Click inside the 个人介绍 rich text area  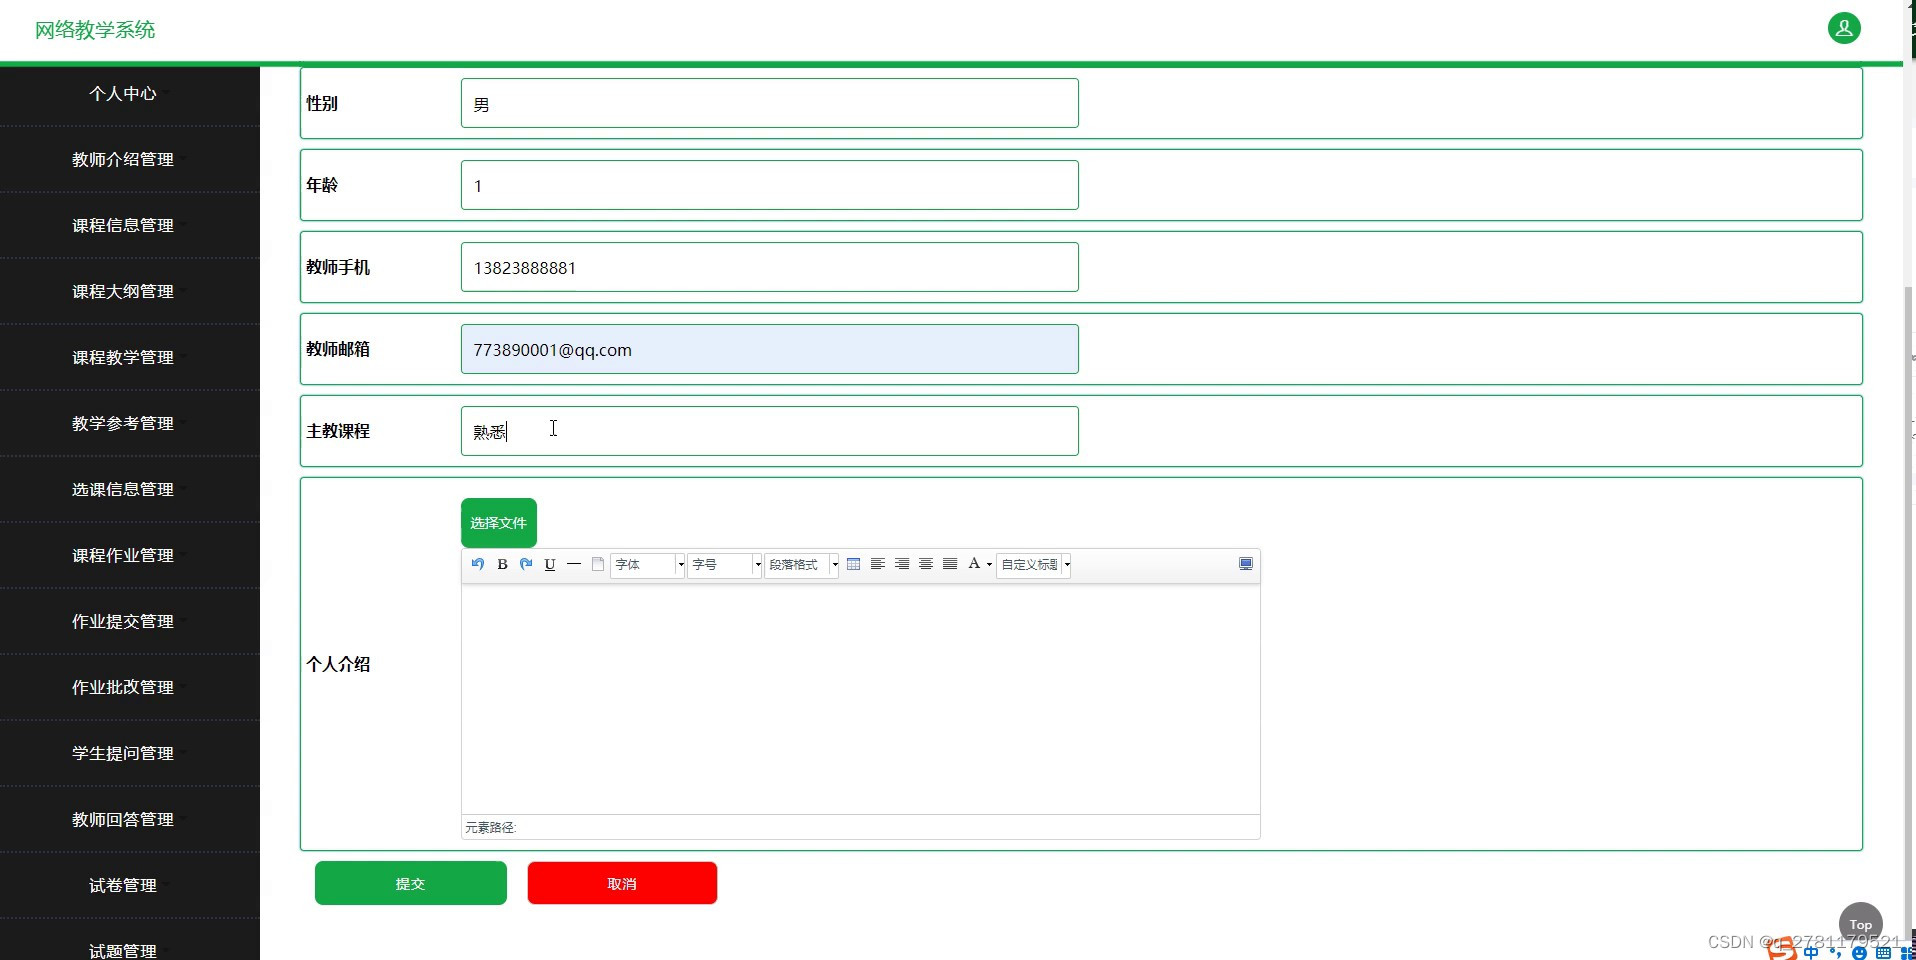tap(860, 698)
